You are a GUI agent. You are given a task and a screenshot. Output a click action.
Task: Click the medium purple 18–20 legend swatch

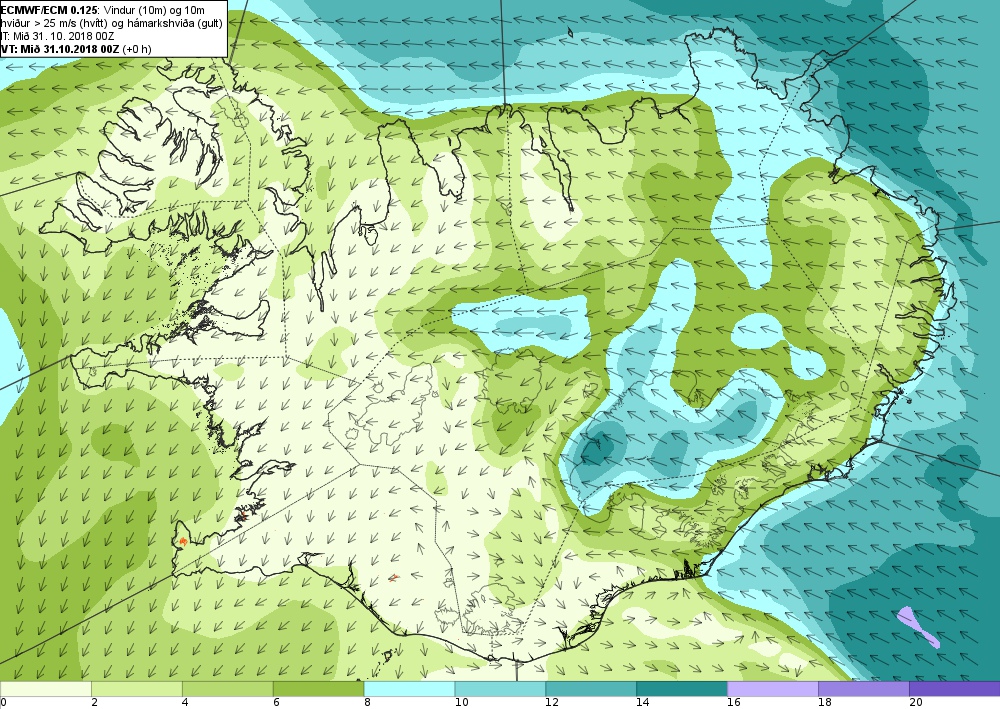pos(864,689)
